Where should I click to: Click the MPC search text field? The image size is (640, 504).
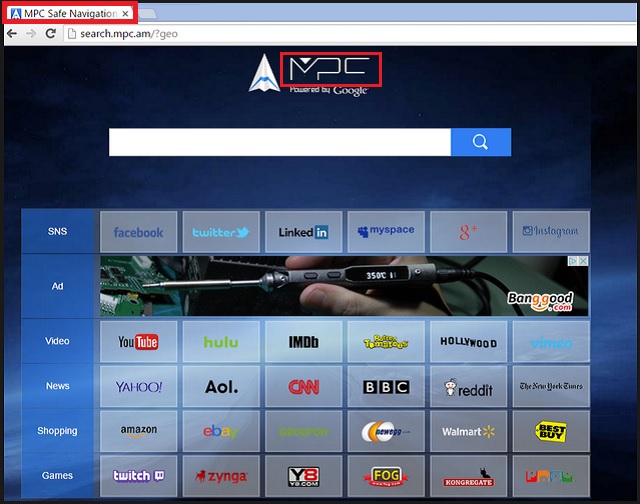[280, 142]
